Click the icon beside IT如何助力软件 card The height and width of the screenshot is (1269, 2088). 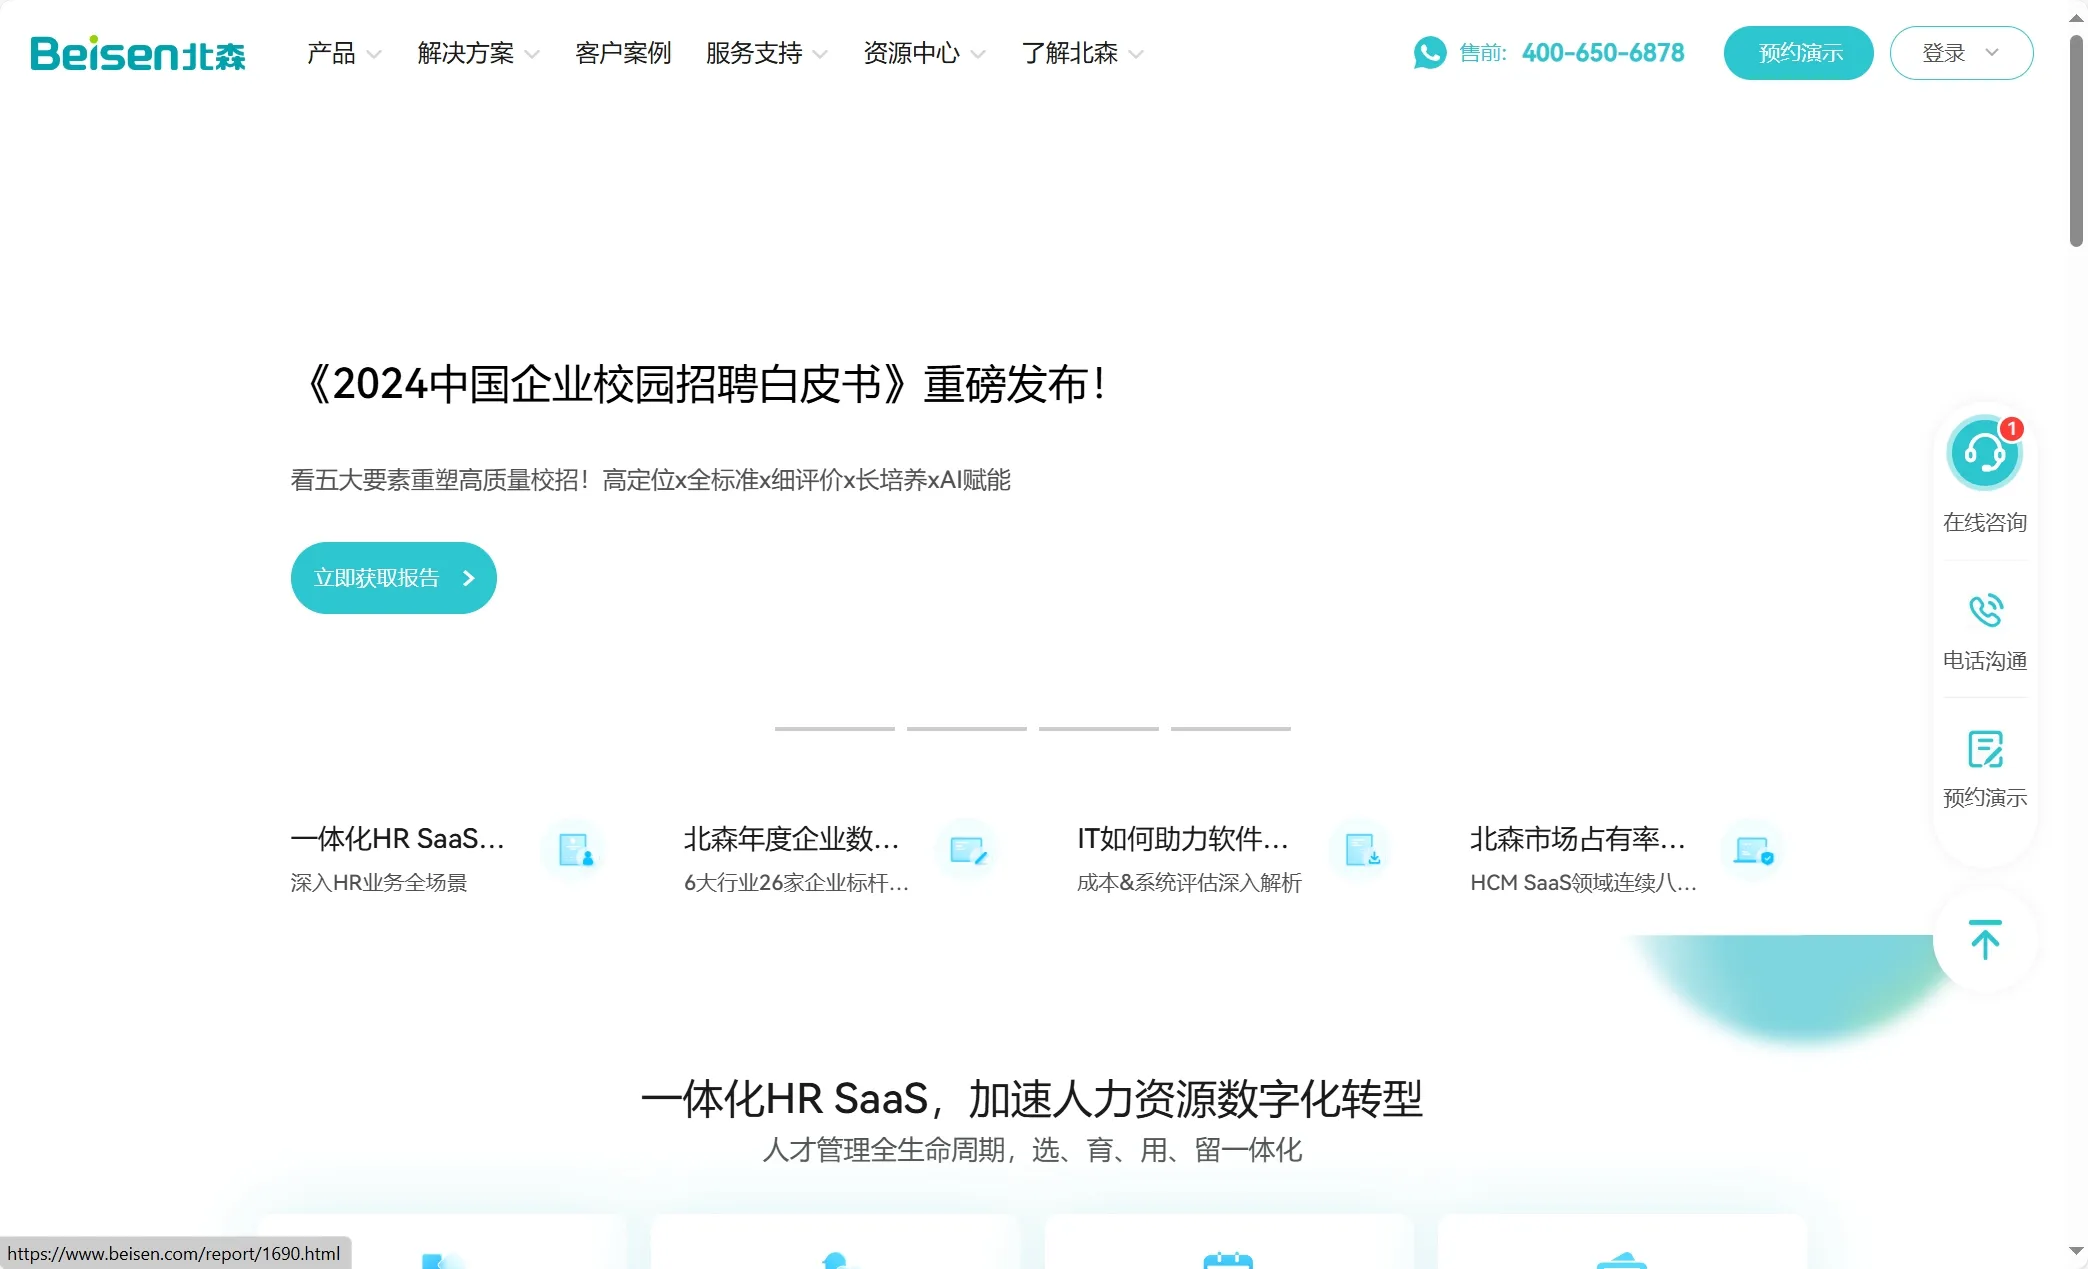pyautogui.click(x=1362, y=850)
